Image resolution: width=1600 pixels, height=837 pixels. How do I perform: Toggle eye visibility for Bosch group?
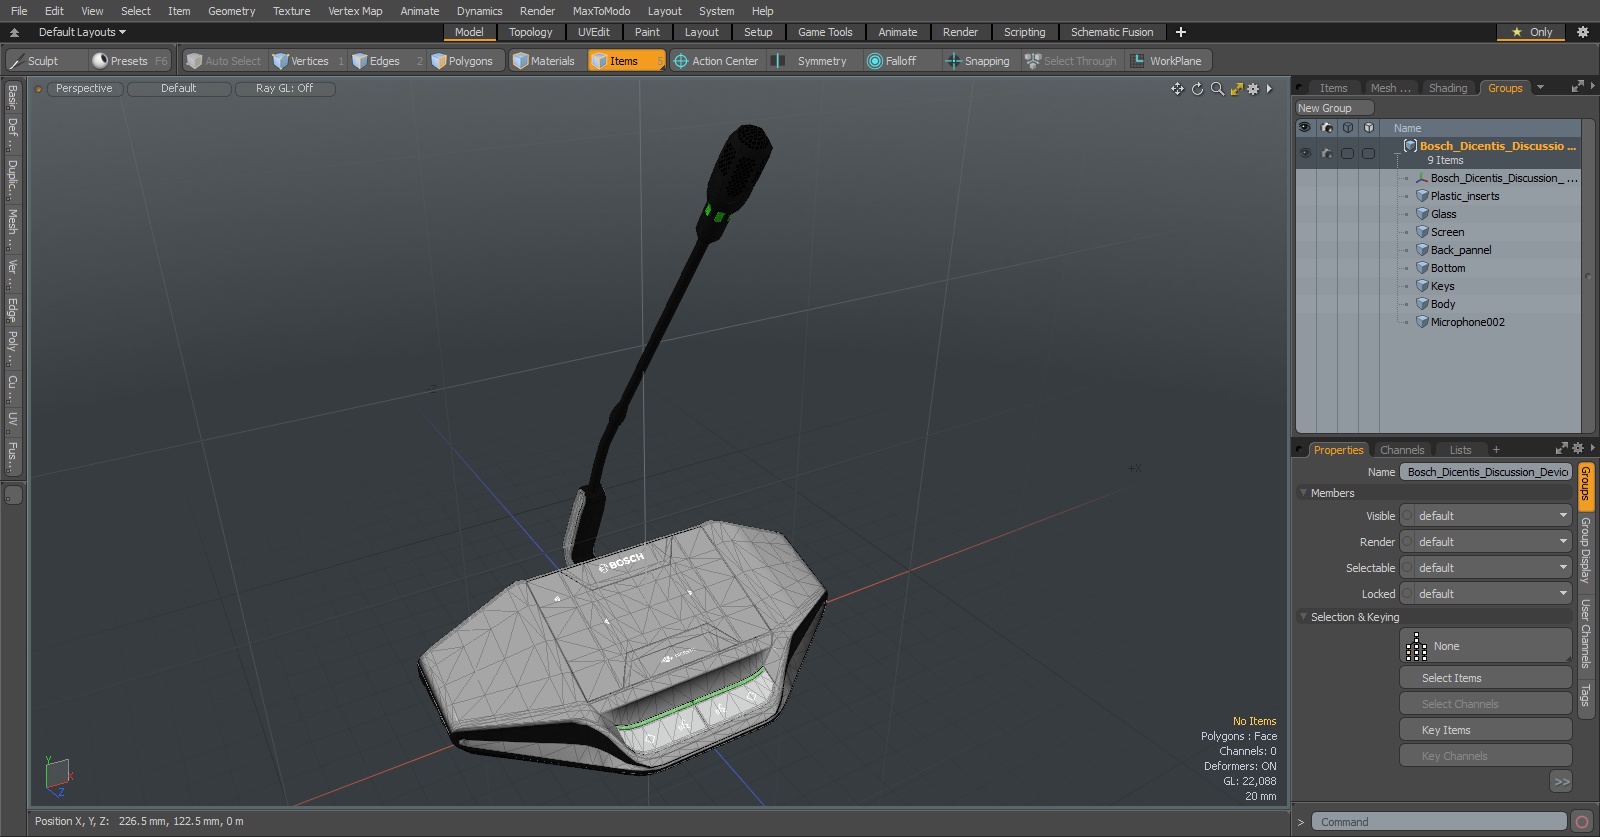pyautogui.click(x=1305, y=153)
